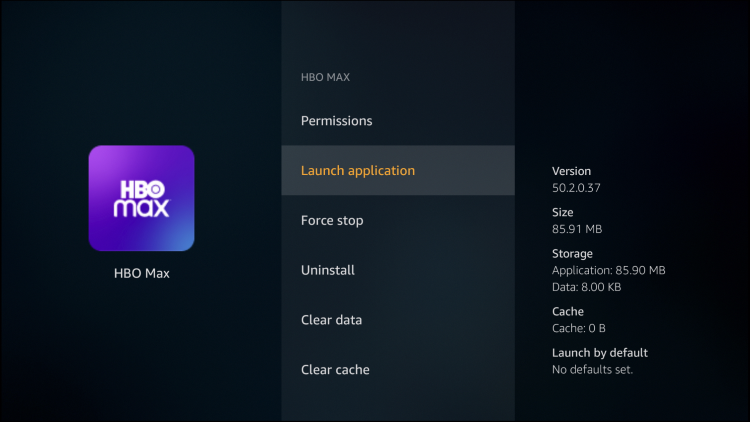
Task: Click the HBO Max name under the icon
Action: [x=141, y=273]
